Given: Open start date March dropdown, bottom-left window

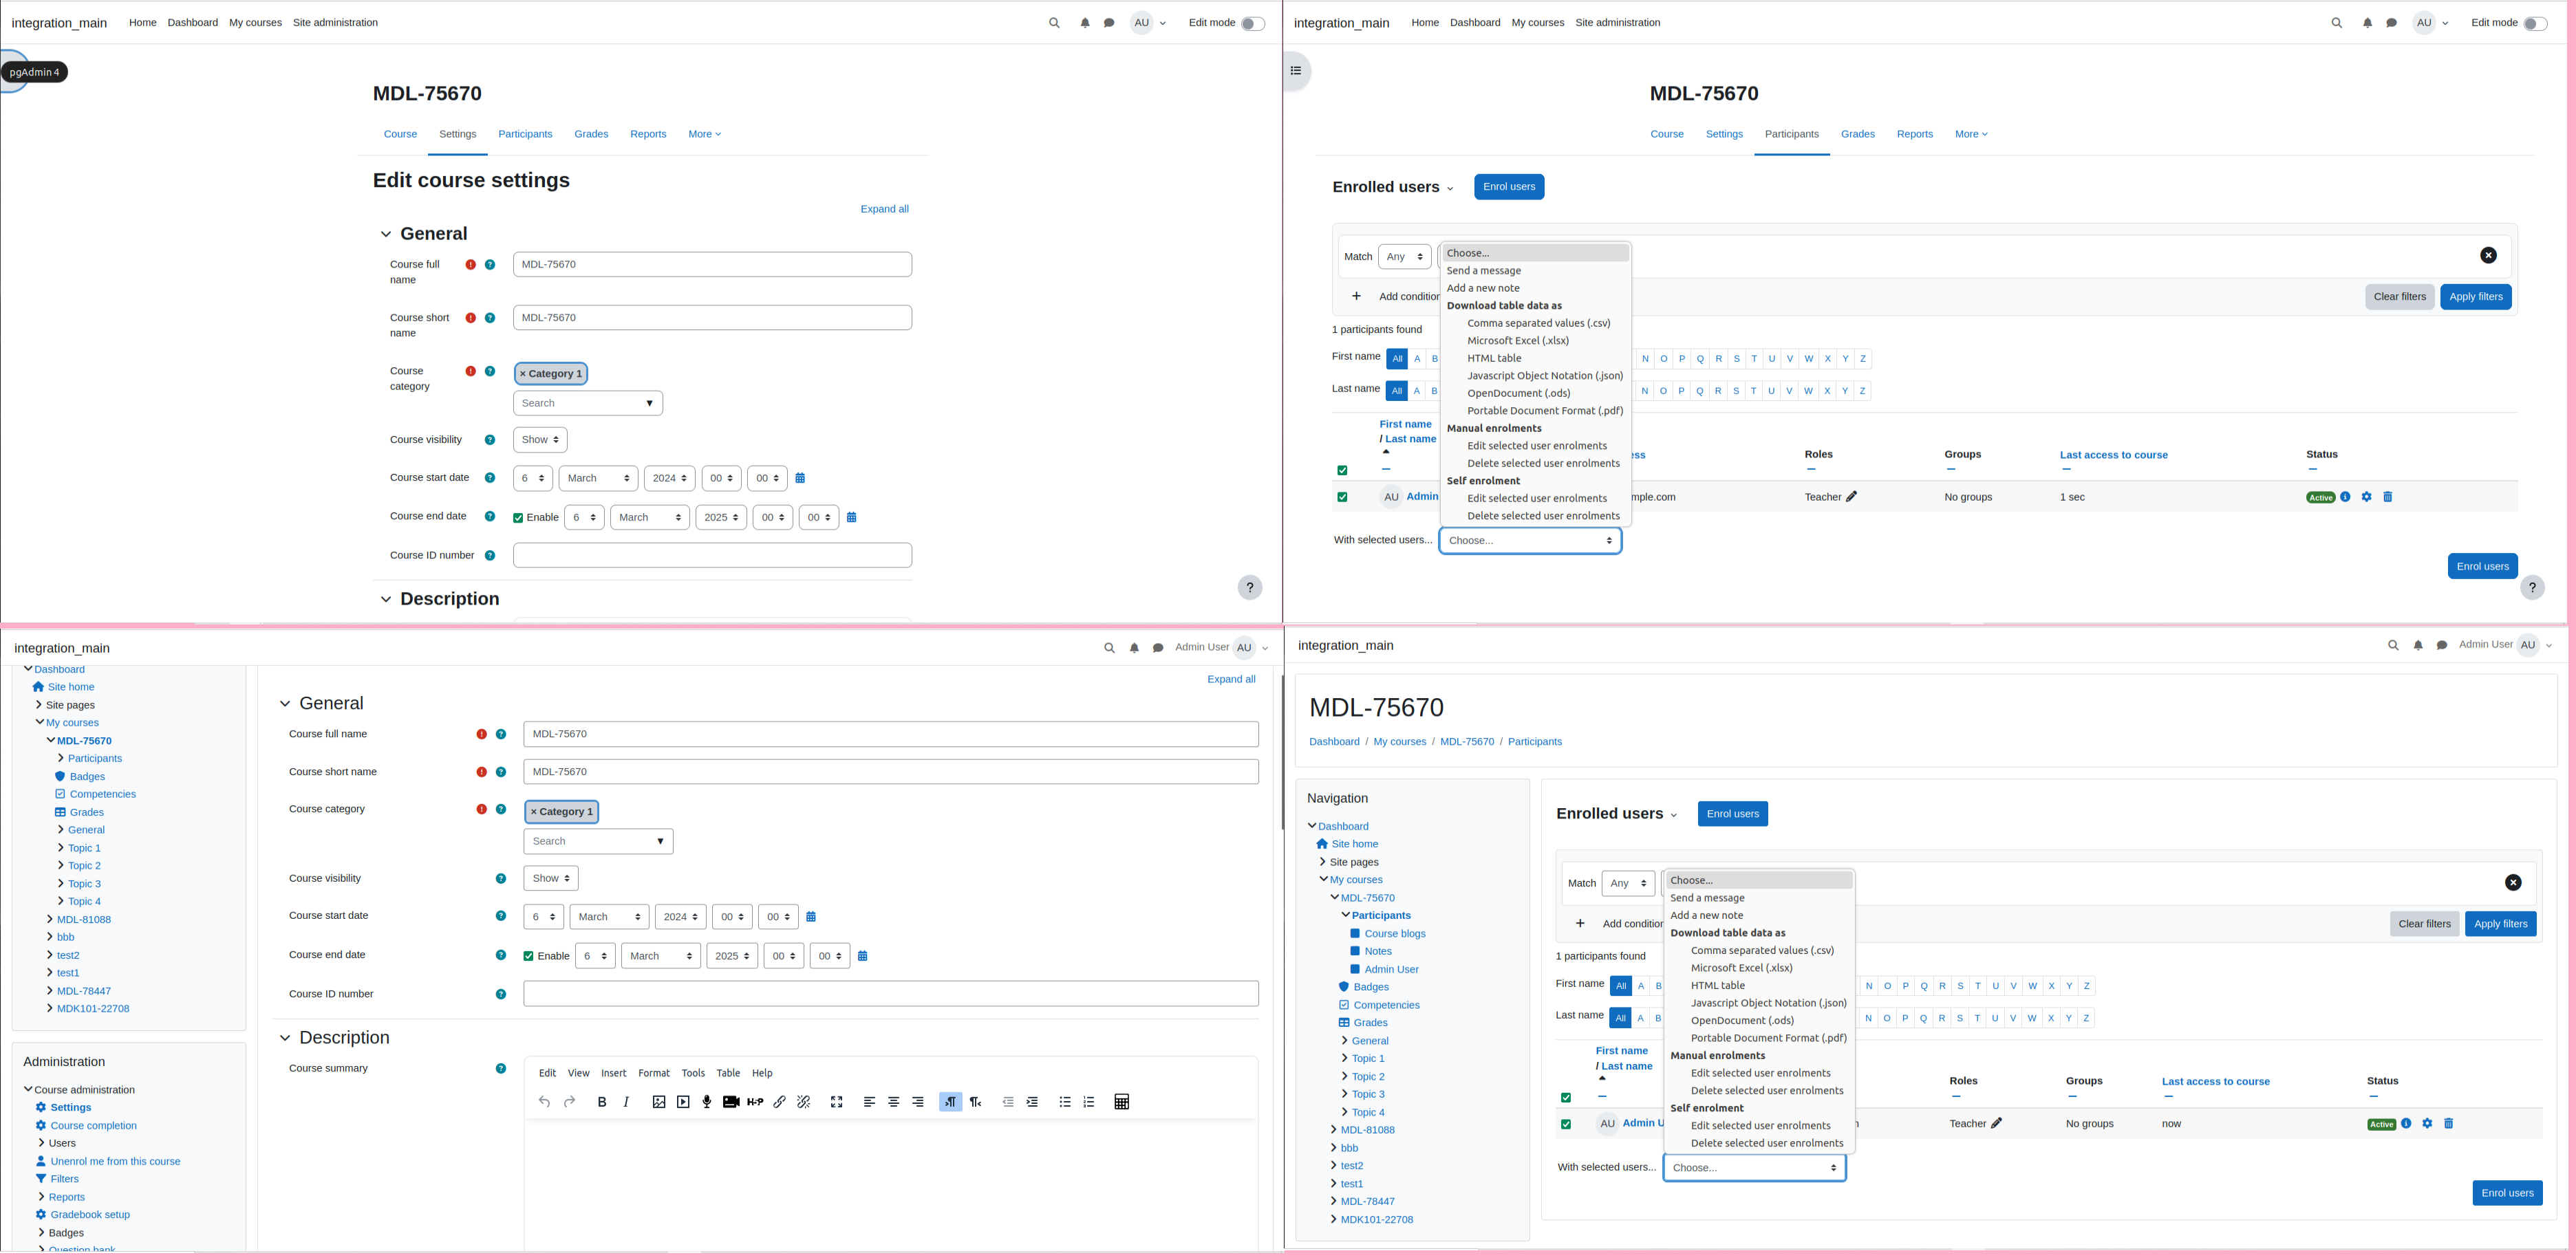Looking at the screenshot, I should 609,917.
